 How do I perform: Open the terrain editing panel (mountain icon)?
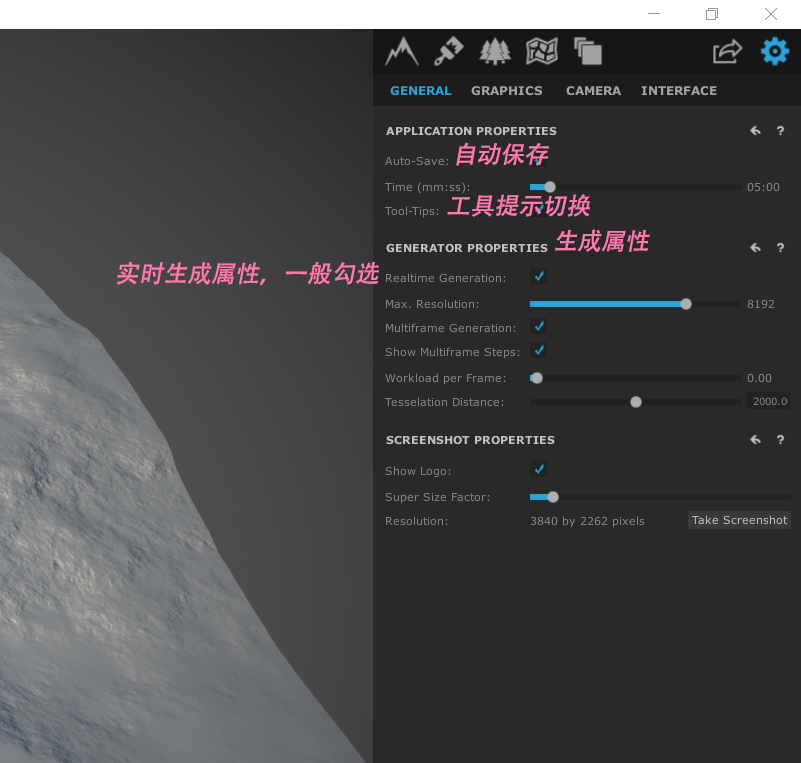401,51
